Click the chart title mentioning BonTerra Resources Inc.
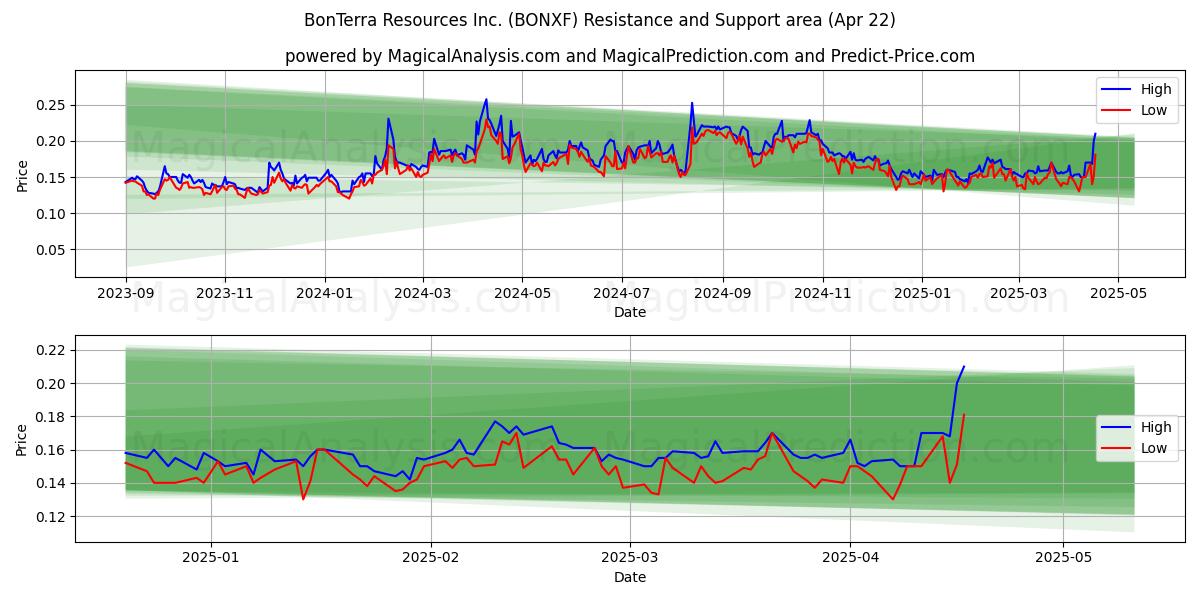1200x600 pixels. (600, 20)
